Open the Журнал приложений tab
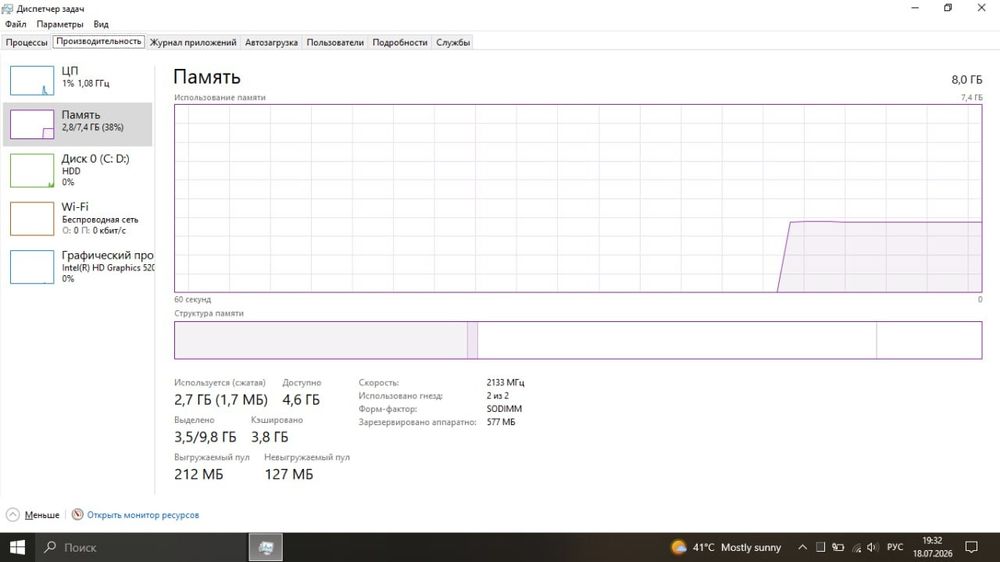Image resolution: width=1000 pixels, height=562 pixels. [x=193, y=42]
